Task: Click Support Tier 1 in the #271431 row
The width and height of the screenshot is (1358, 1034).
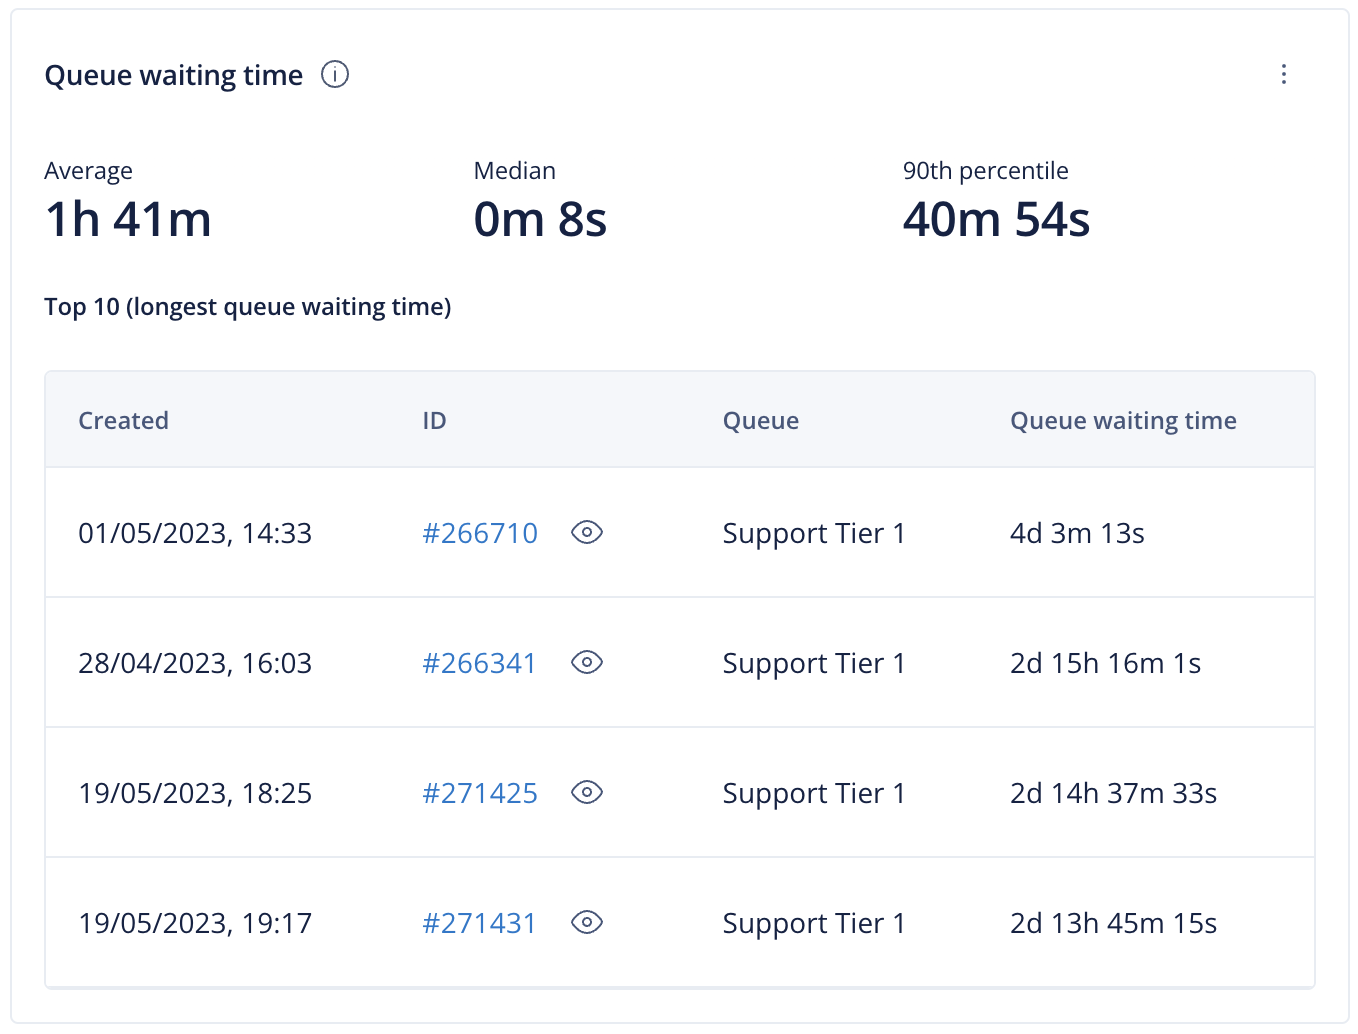Action: pyautogui.click(x=814, y=924)
